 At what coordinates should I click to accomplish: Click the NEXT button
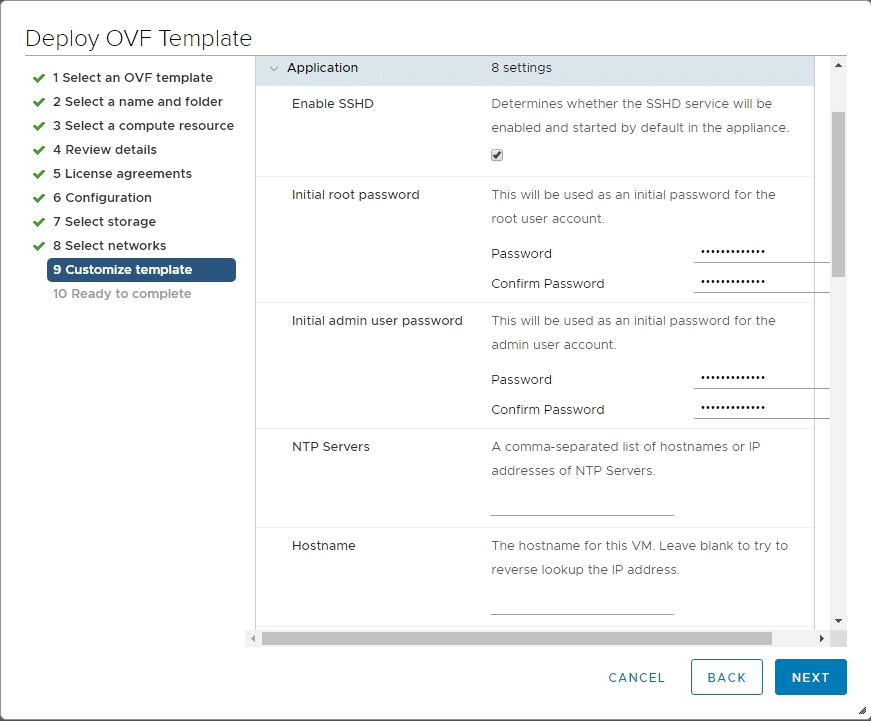coord(810,677)
